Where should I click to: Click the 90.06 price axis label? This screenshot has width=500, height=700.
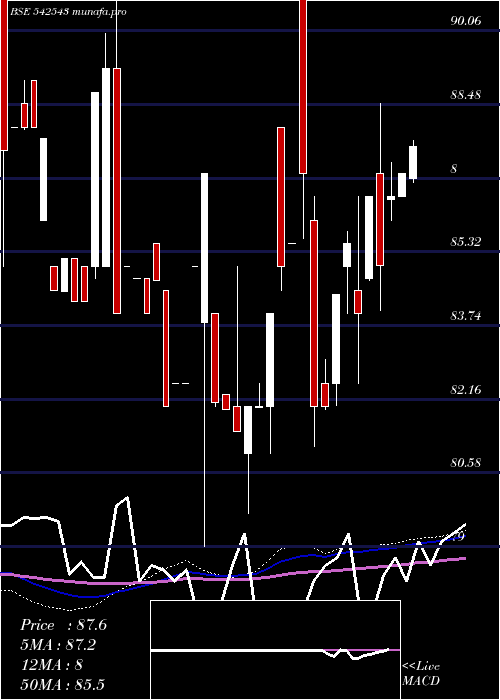(466, 21)
